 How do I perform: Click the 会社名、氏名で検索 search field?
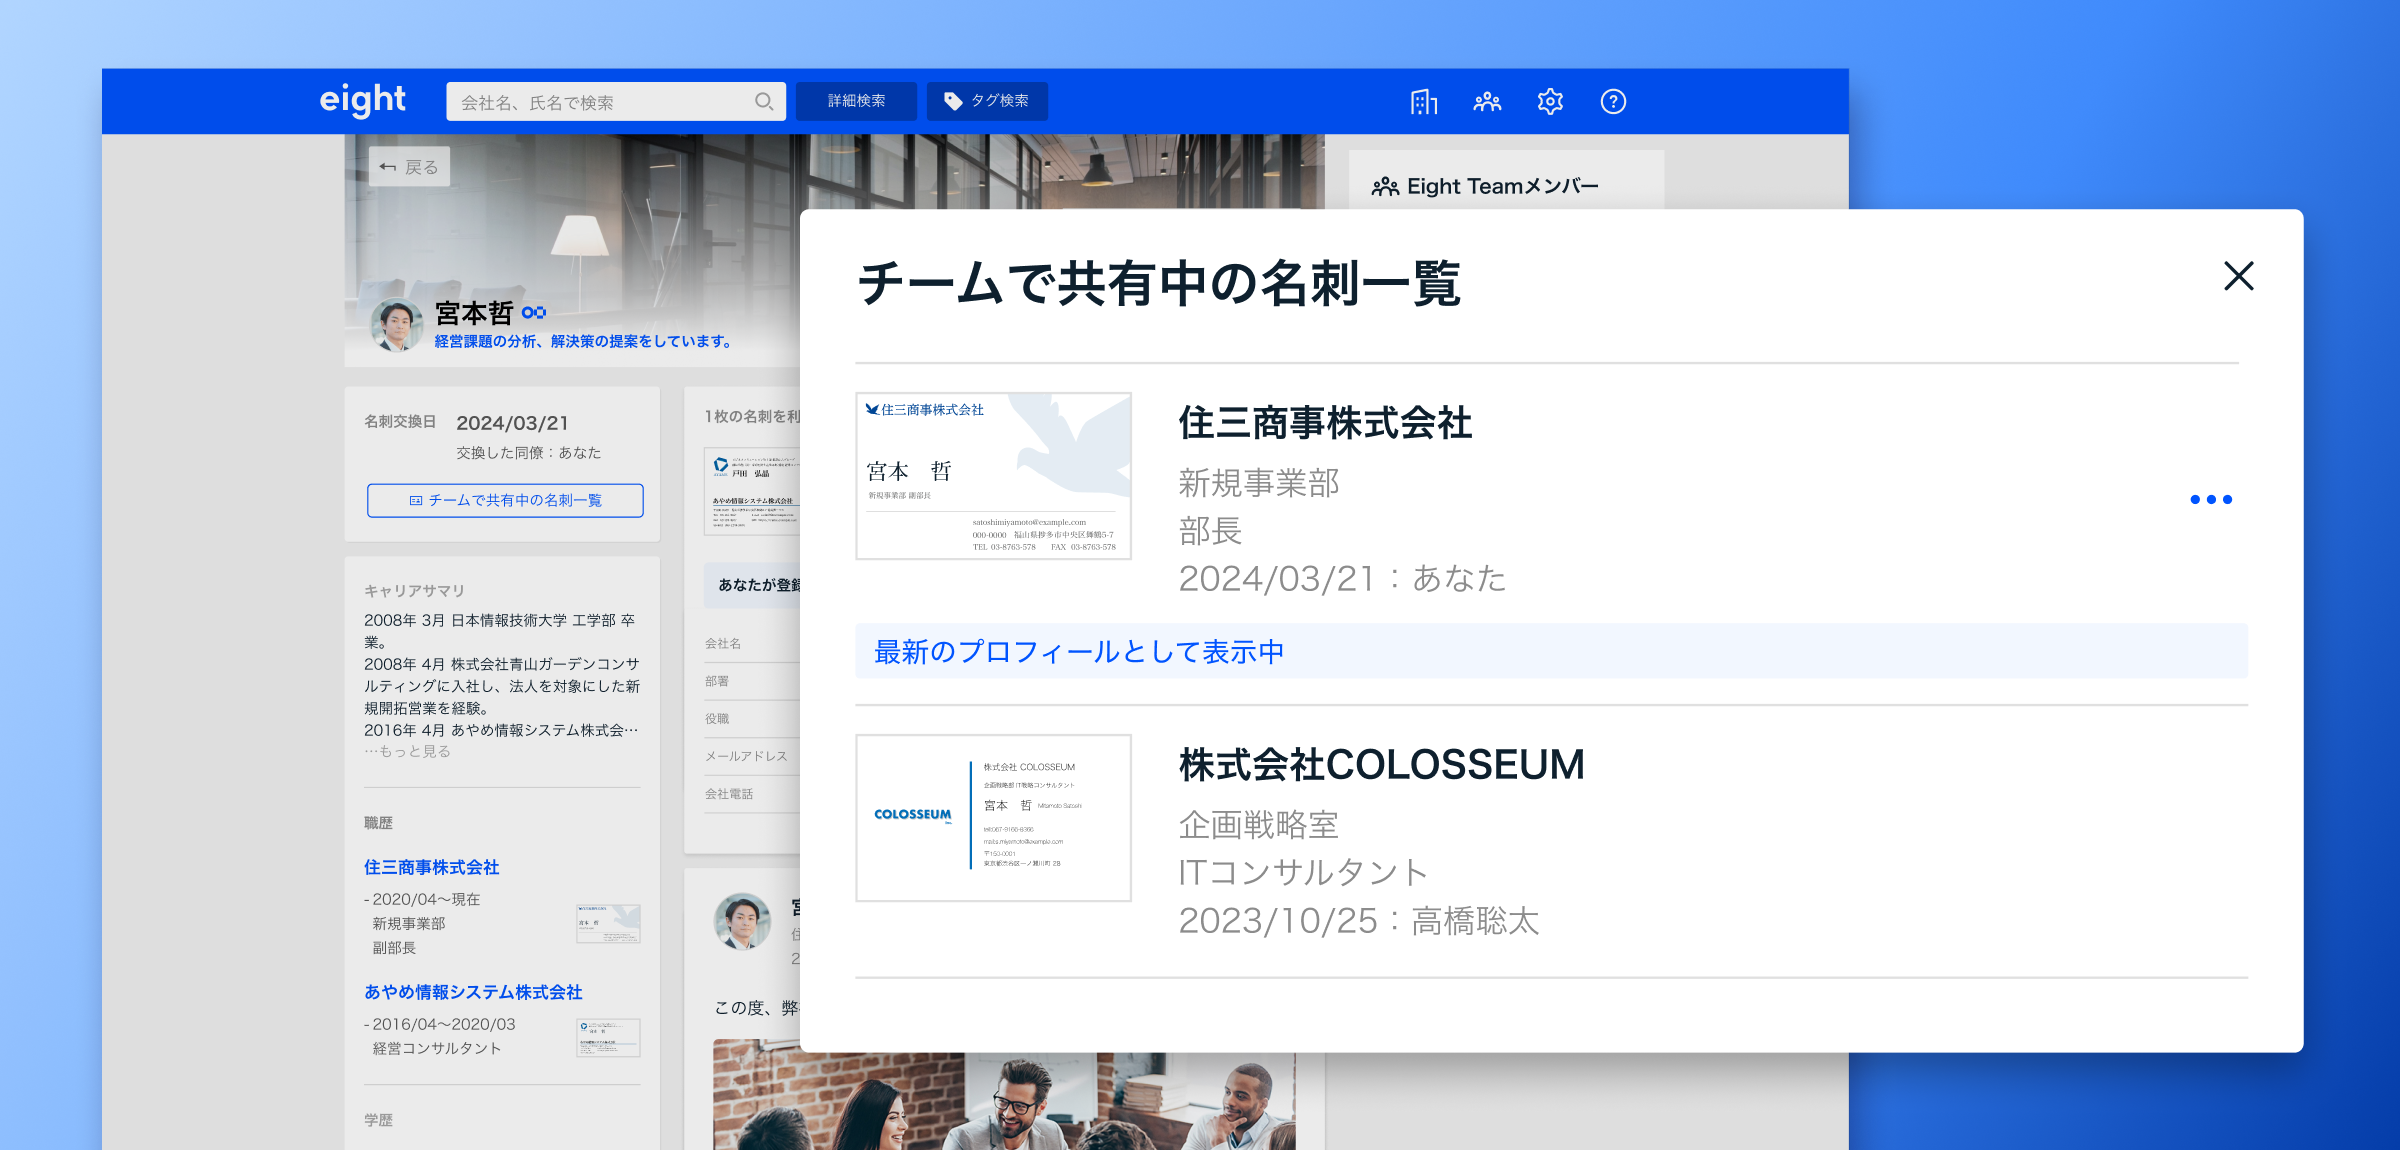coord(600,101)
